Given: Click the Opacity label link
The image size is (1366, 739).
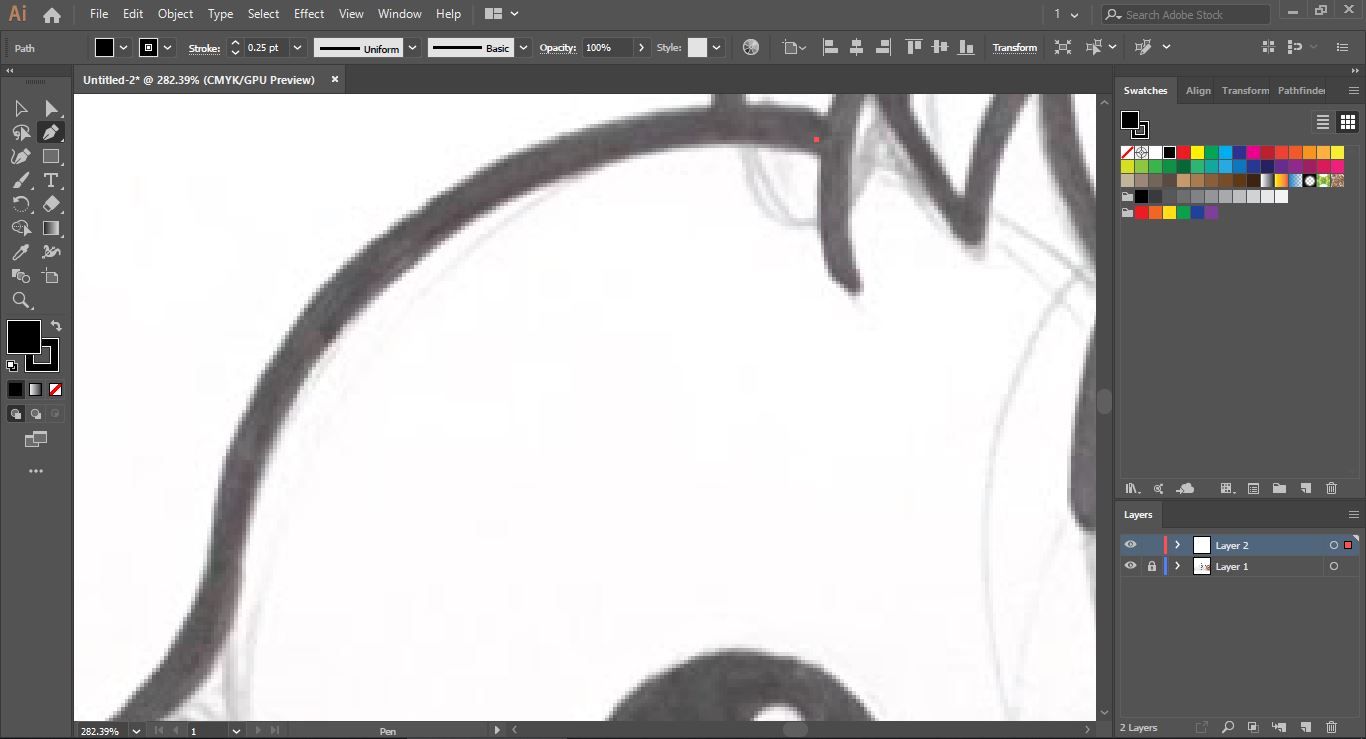Looking at the screenshot, I should point(558,48).
